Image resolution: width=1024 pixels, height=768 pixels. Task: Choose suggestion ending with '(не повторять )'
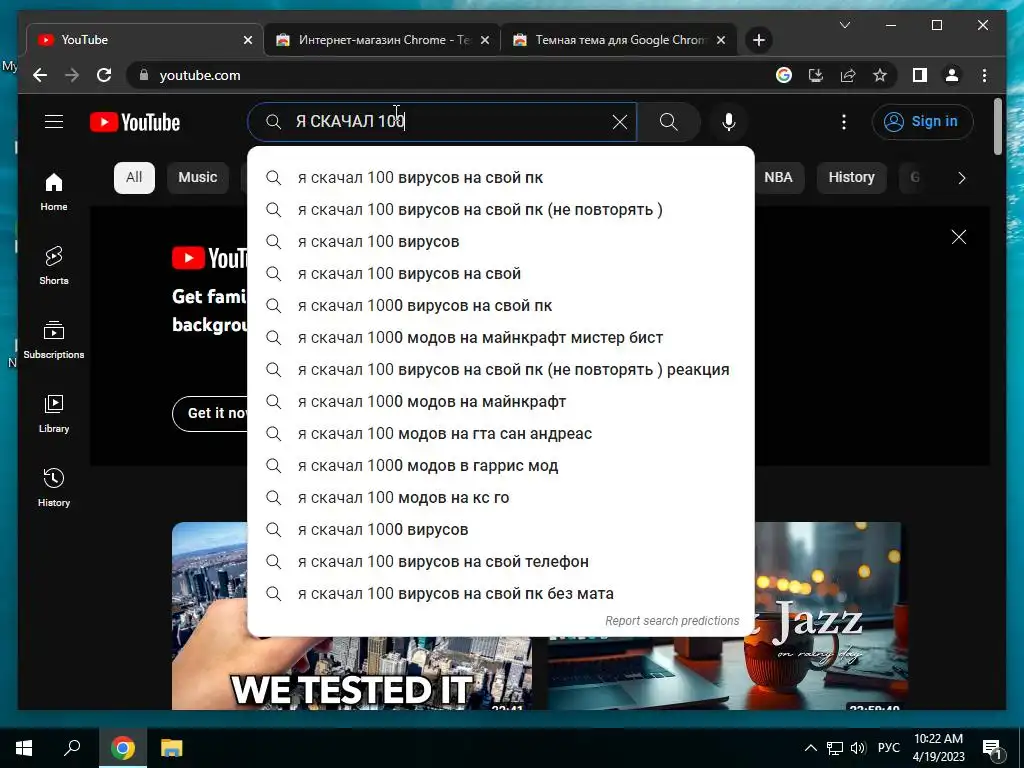(x=501, y=210)
